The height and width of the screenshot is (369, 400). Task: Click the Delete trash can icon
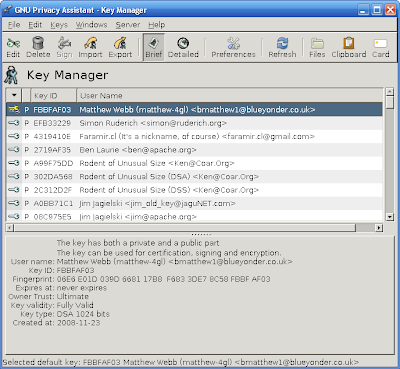(38, 47)
